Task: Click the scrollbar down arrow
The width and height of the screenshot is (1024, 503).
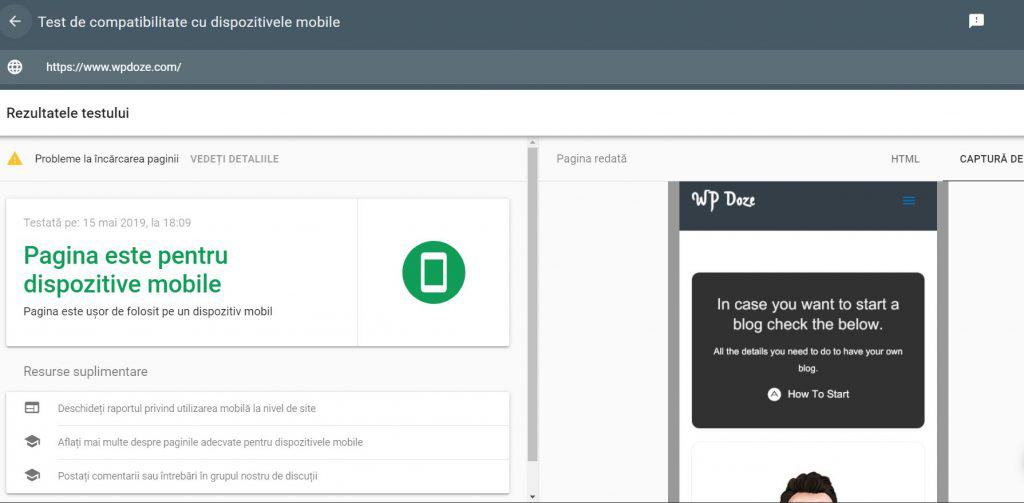Action: 532,496
